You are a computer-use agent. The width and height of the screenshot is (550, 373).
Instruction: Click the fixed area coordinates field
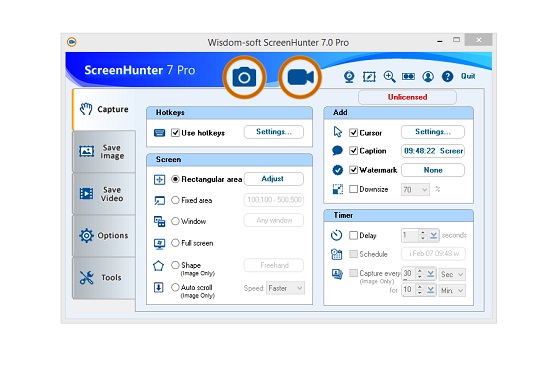click(x=274, y=200)
